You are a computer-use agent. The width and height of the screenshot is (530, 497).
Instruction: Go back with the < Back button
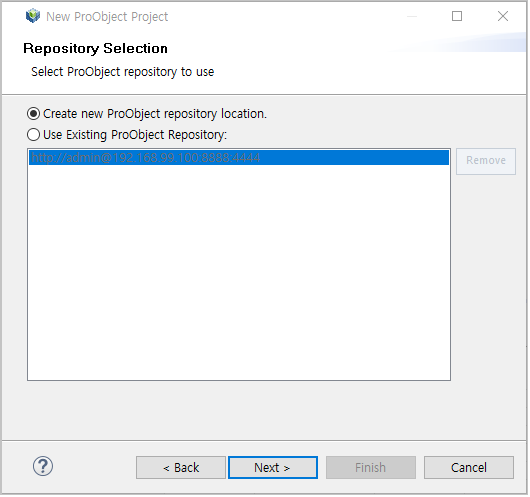pos(181,469)
